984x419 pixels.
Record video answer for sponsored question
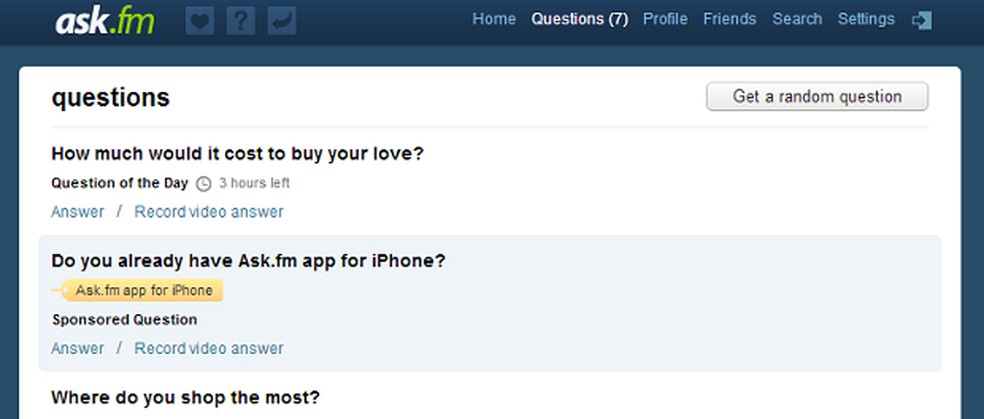pos(209,349)
